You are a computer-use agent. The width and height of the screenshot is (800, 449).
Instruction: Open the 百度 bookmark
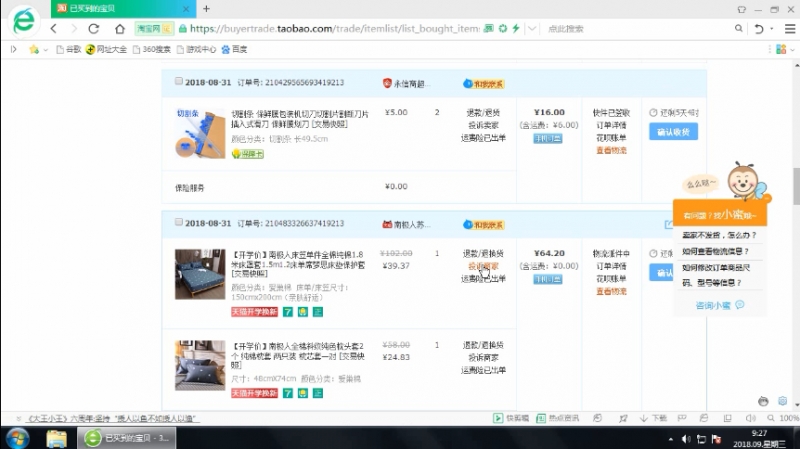[234, 49]
